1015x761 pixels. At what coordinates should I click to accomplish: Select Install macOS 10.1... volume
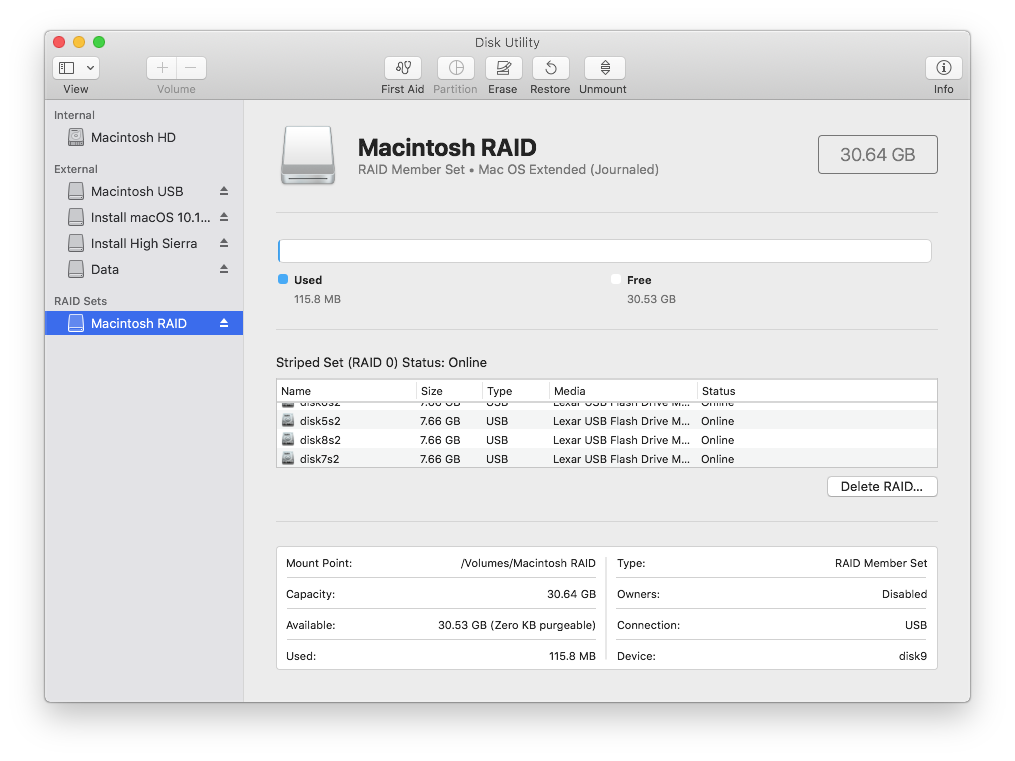pos(144,217)
